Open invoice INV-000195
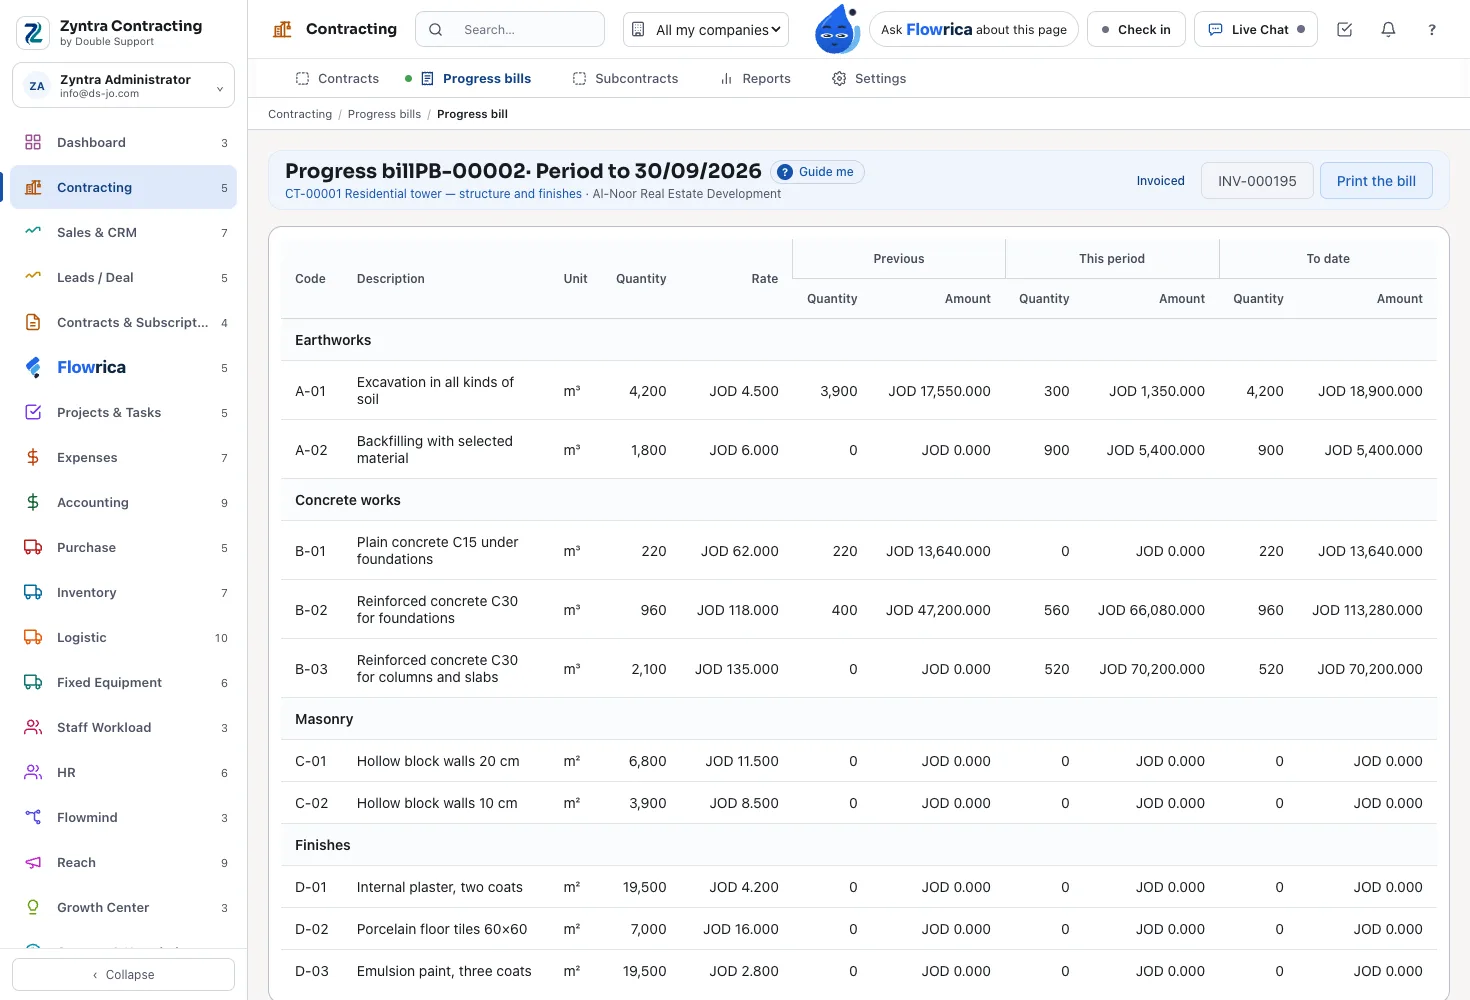 (x=1257, y=181)
